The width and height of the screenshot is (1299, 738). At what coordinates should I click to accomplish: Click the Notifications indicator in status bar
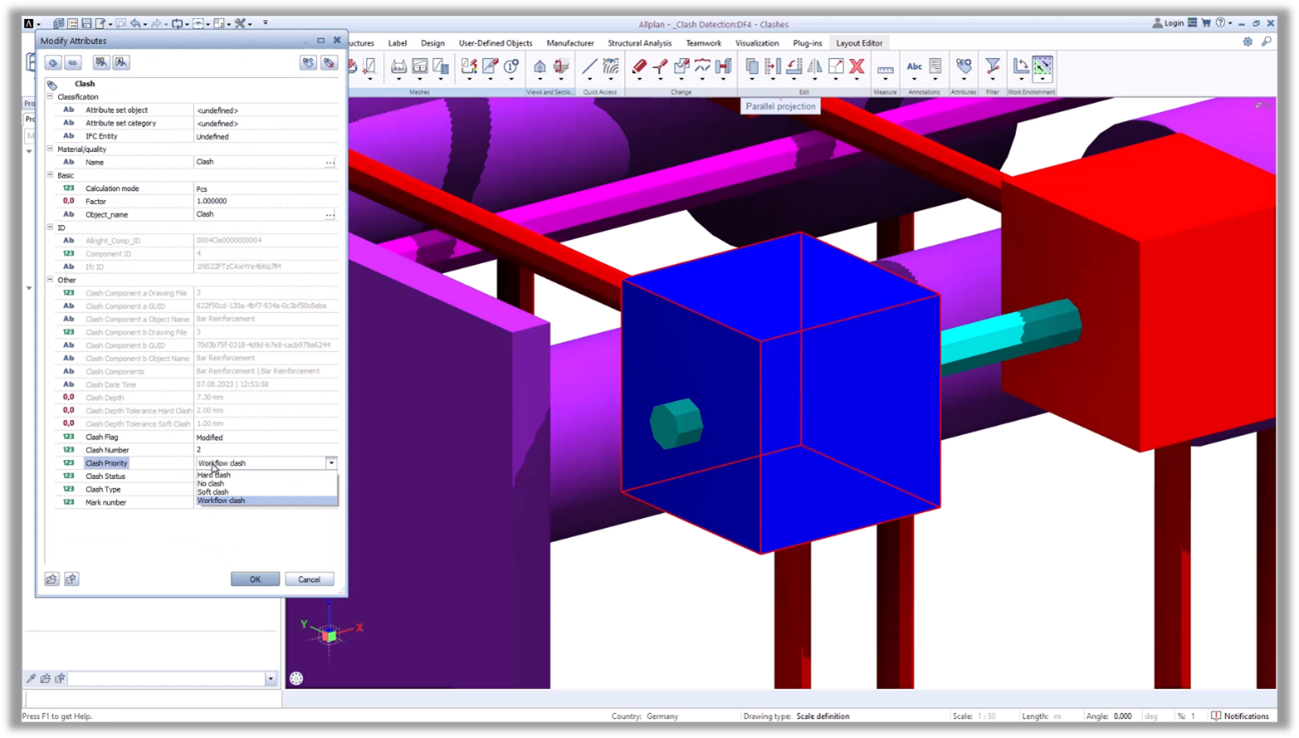point(1240,716)
